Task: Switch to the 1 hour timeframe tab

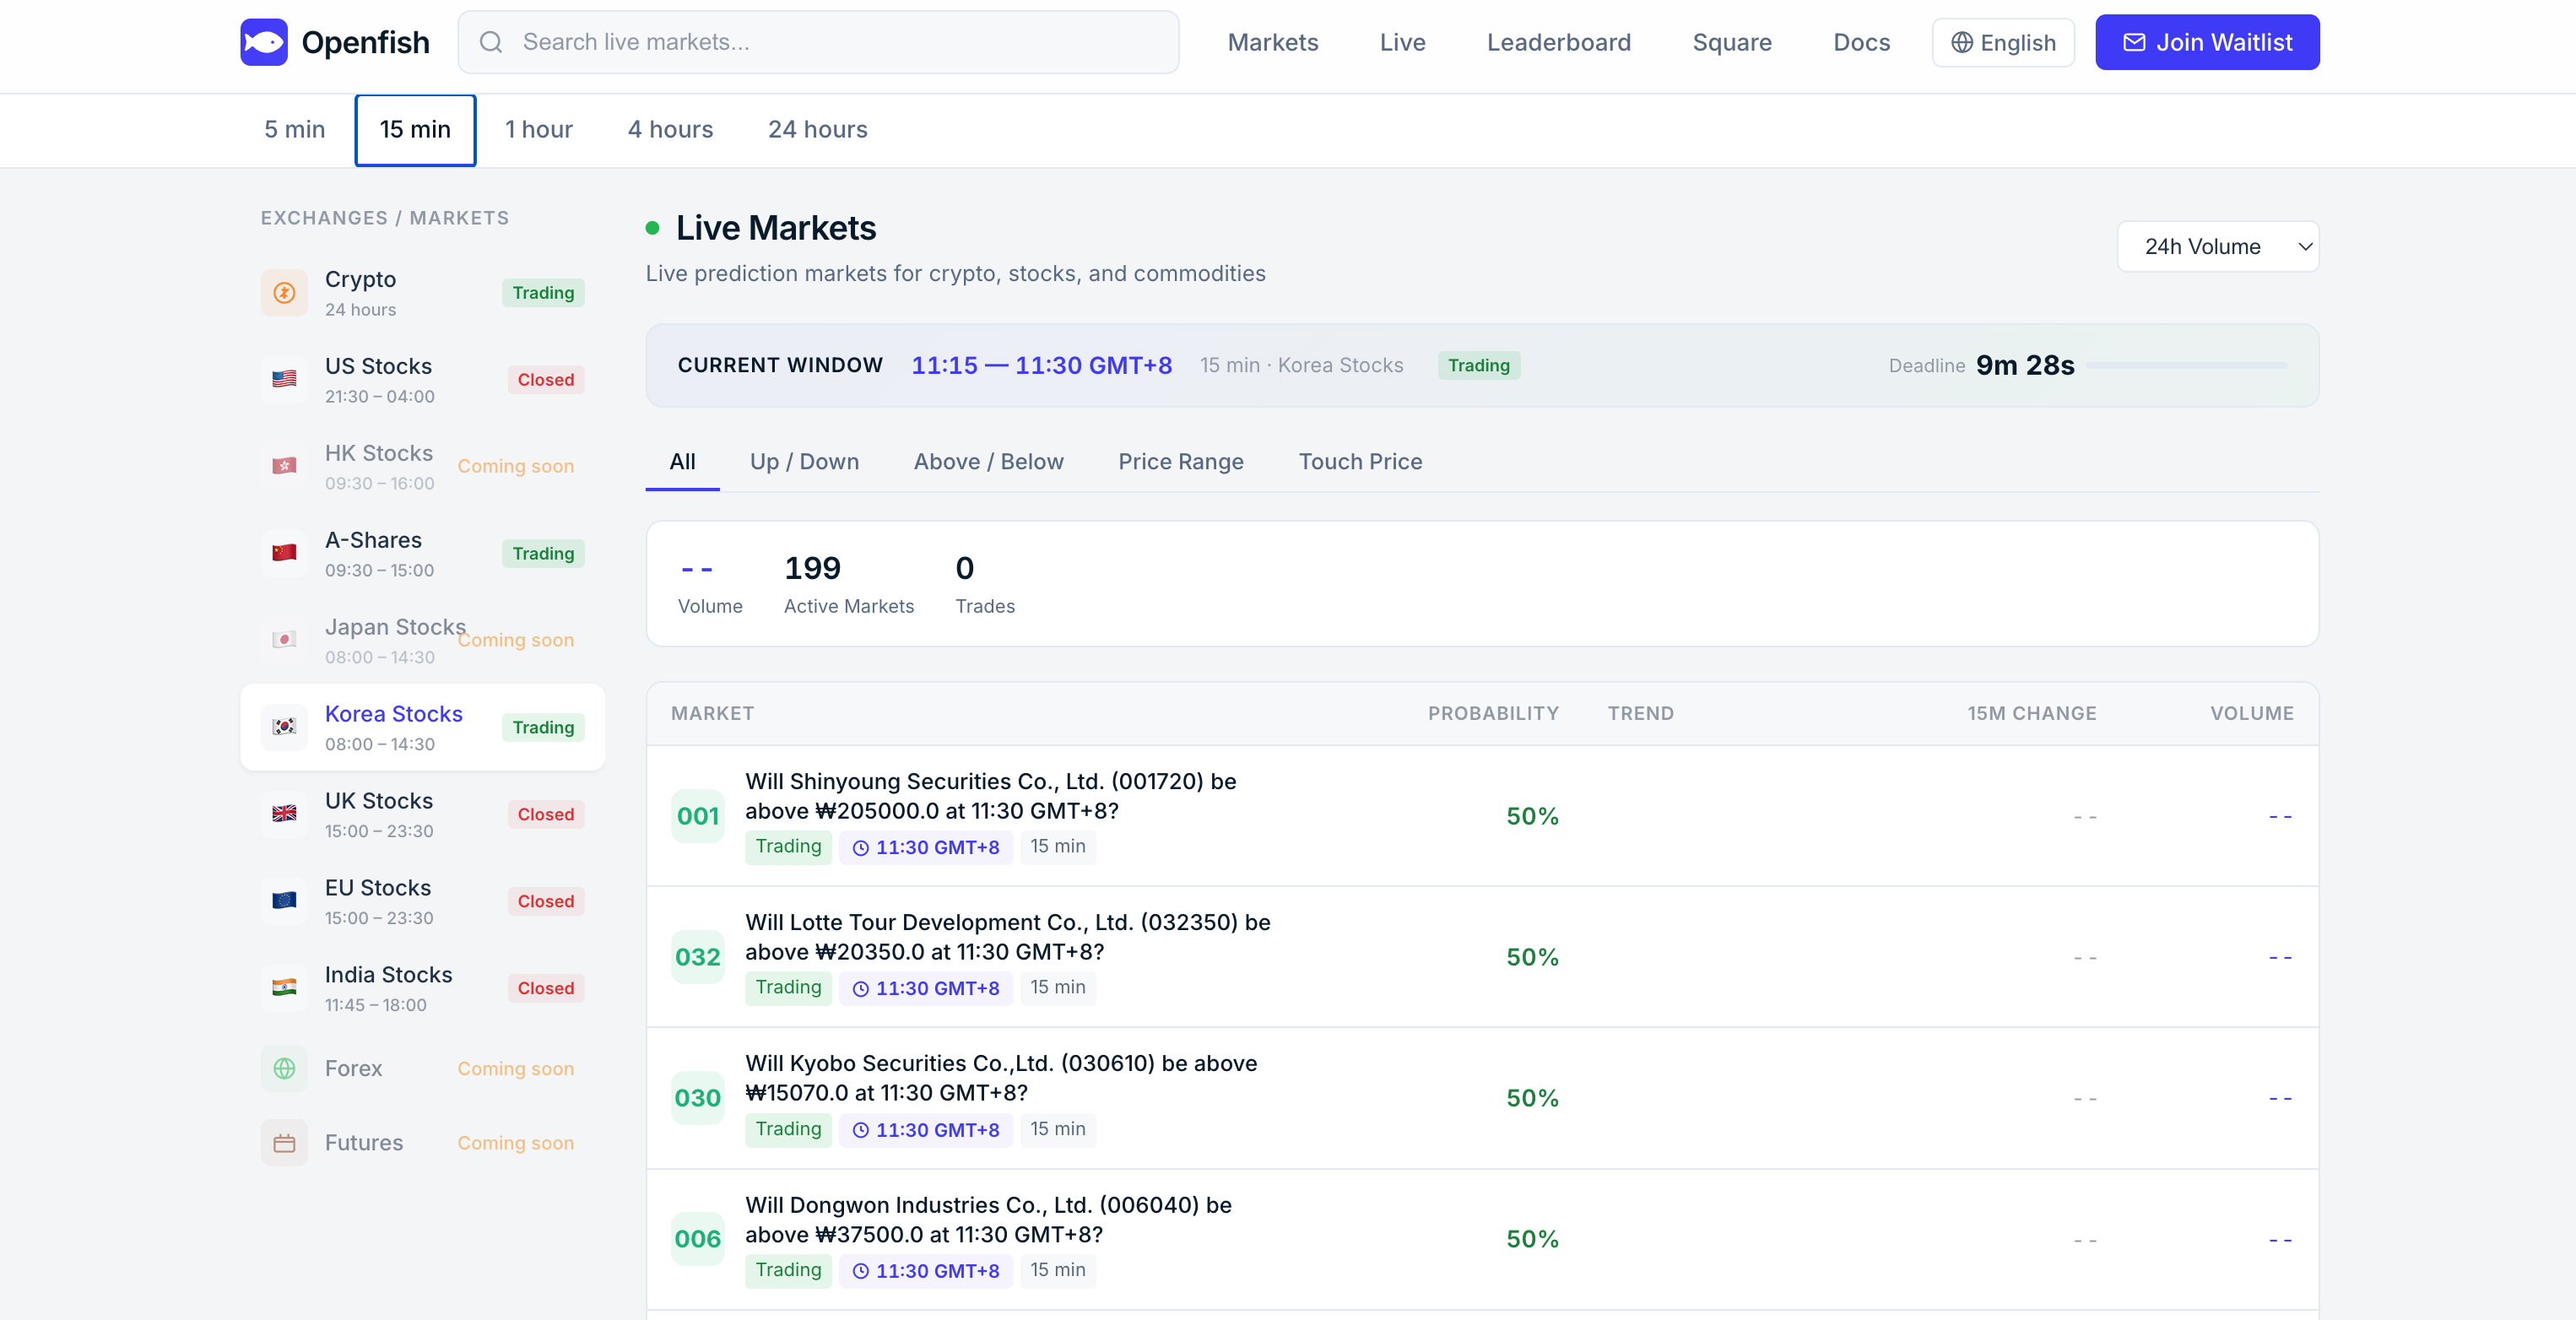Action: [539, 130]
